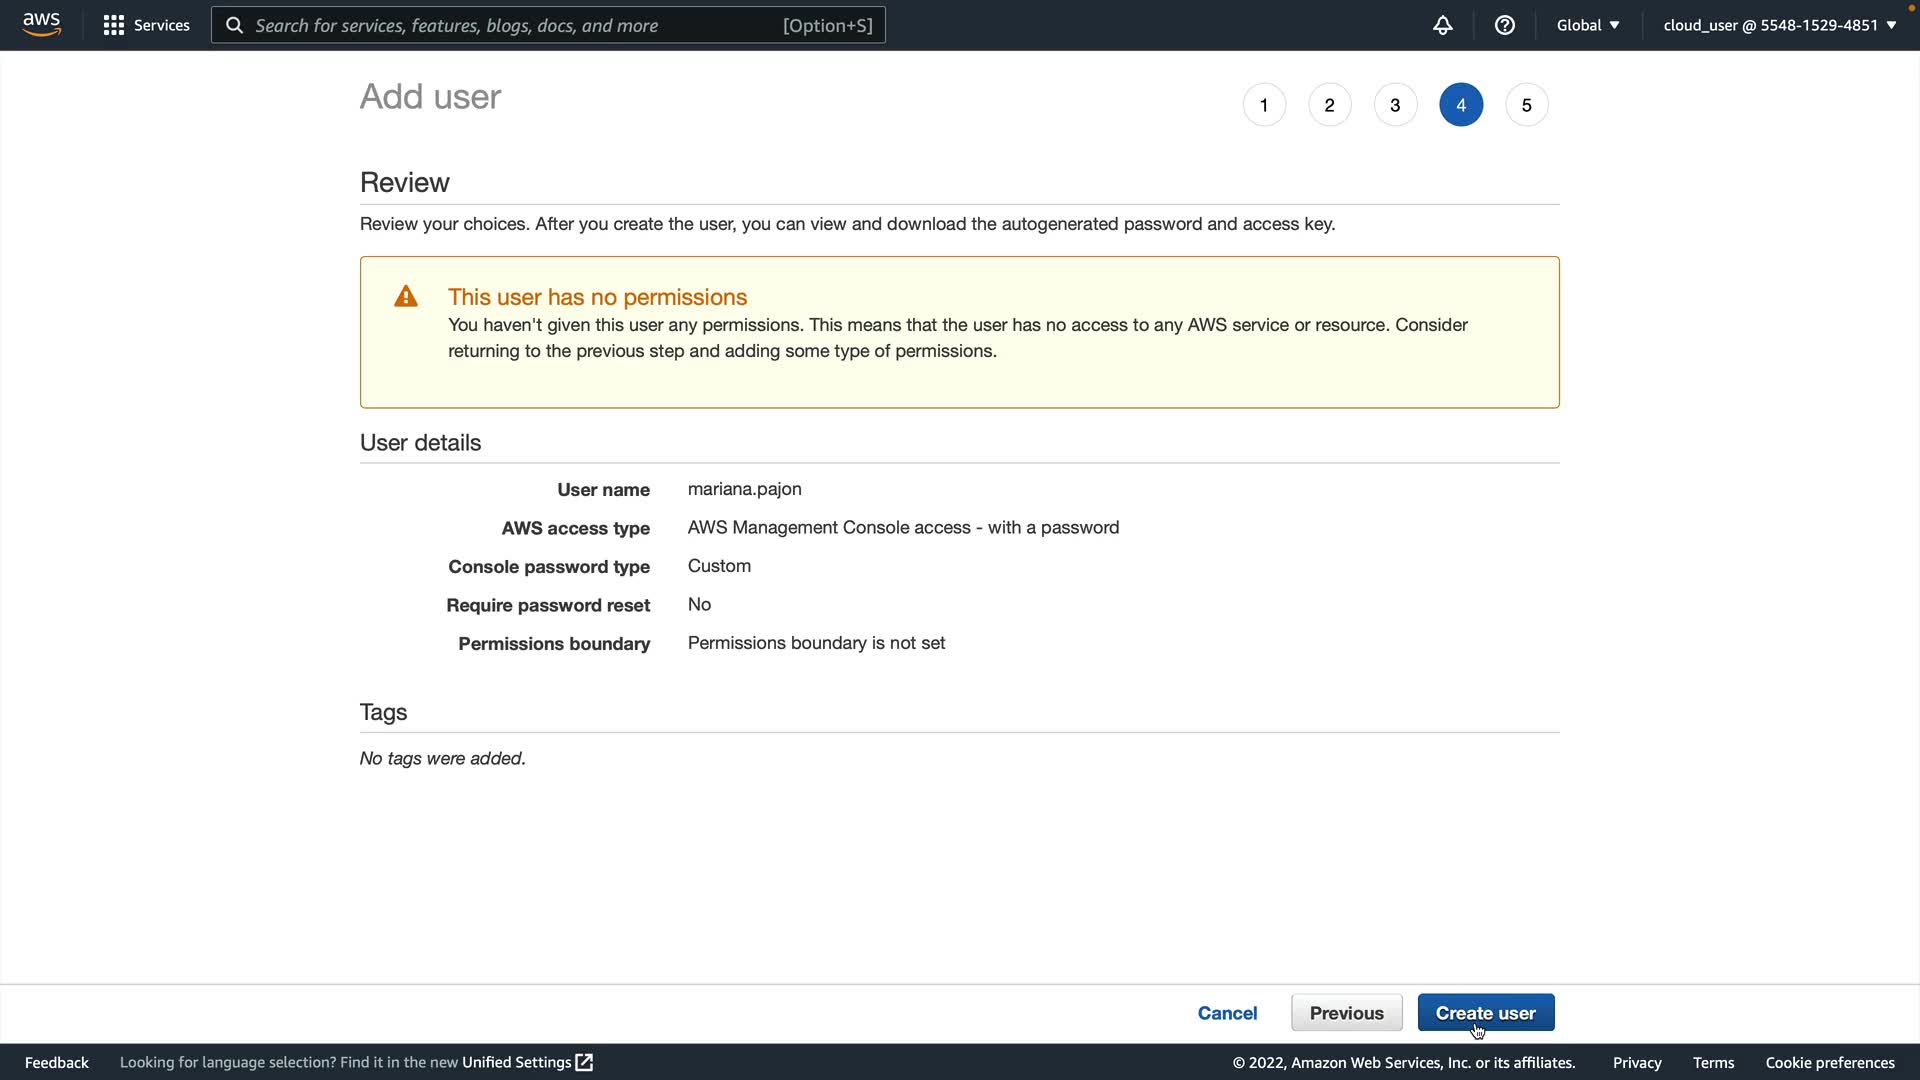Click the AWS logo home icon
This screenshot has width=1920, height=1080.
point(41,24)
